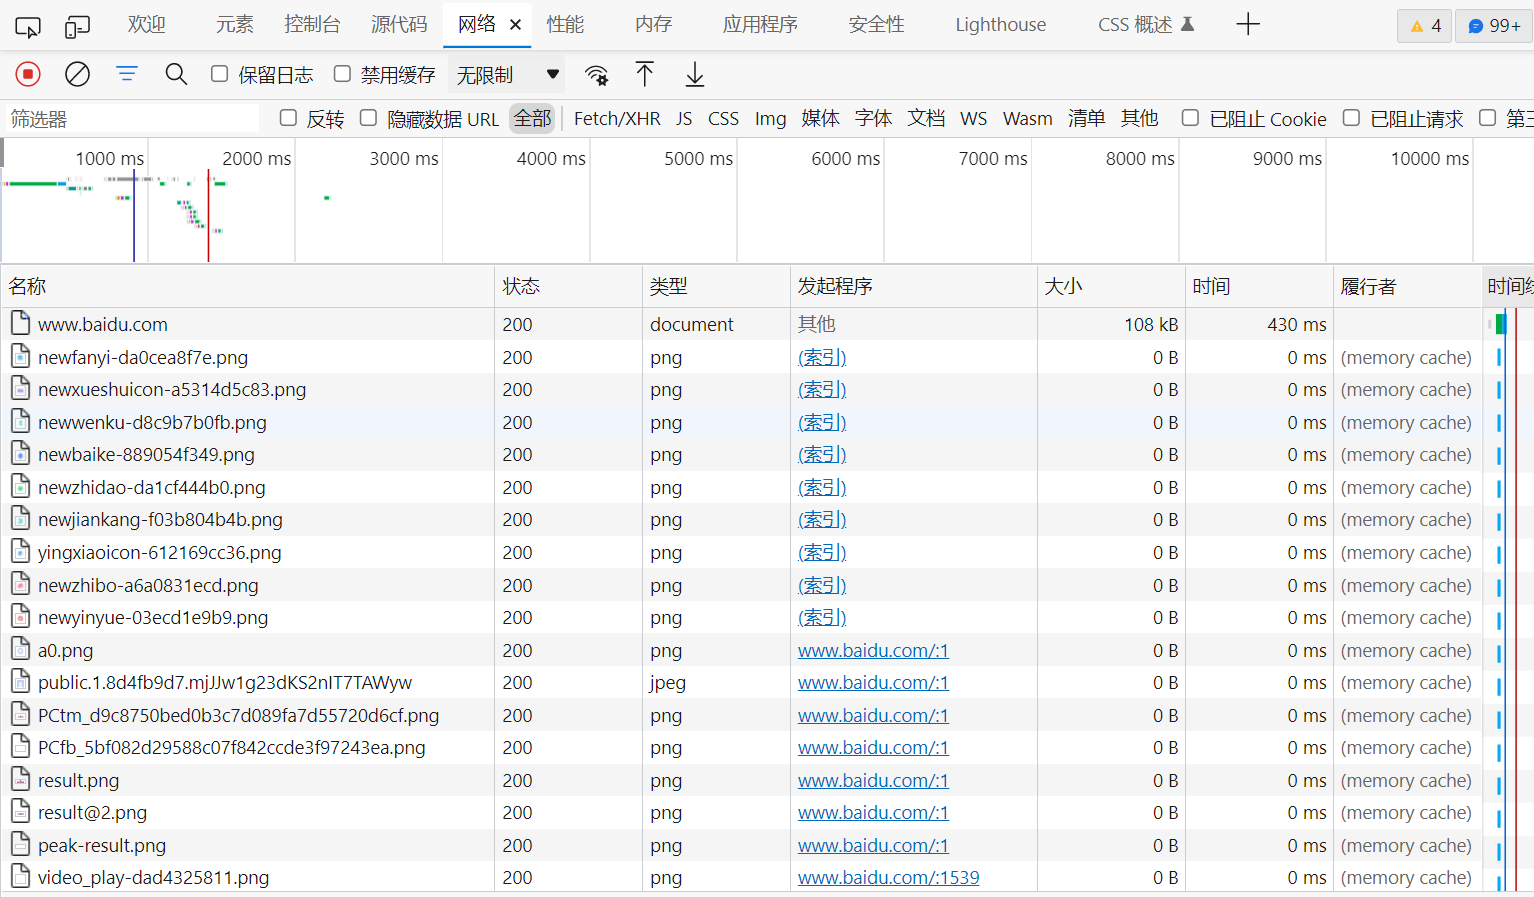Toggle device emulation icon
The height and width of the screenshot is (897, 1534).
(77, 26)
